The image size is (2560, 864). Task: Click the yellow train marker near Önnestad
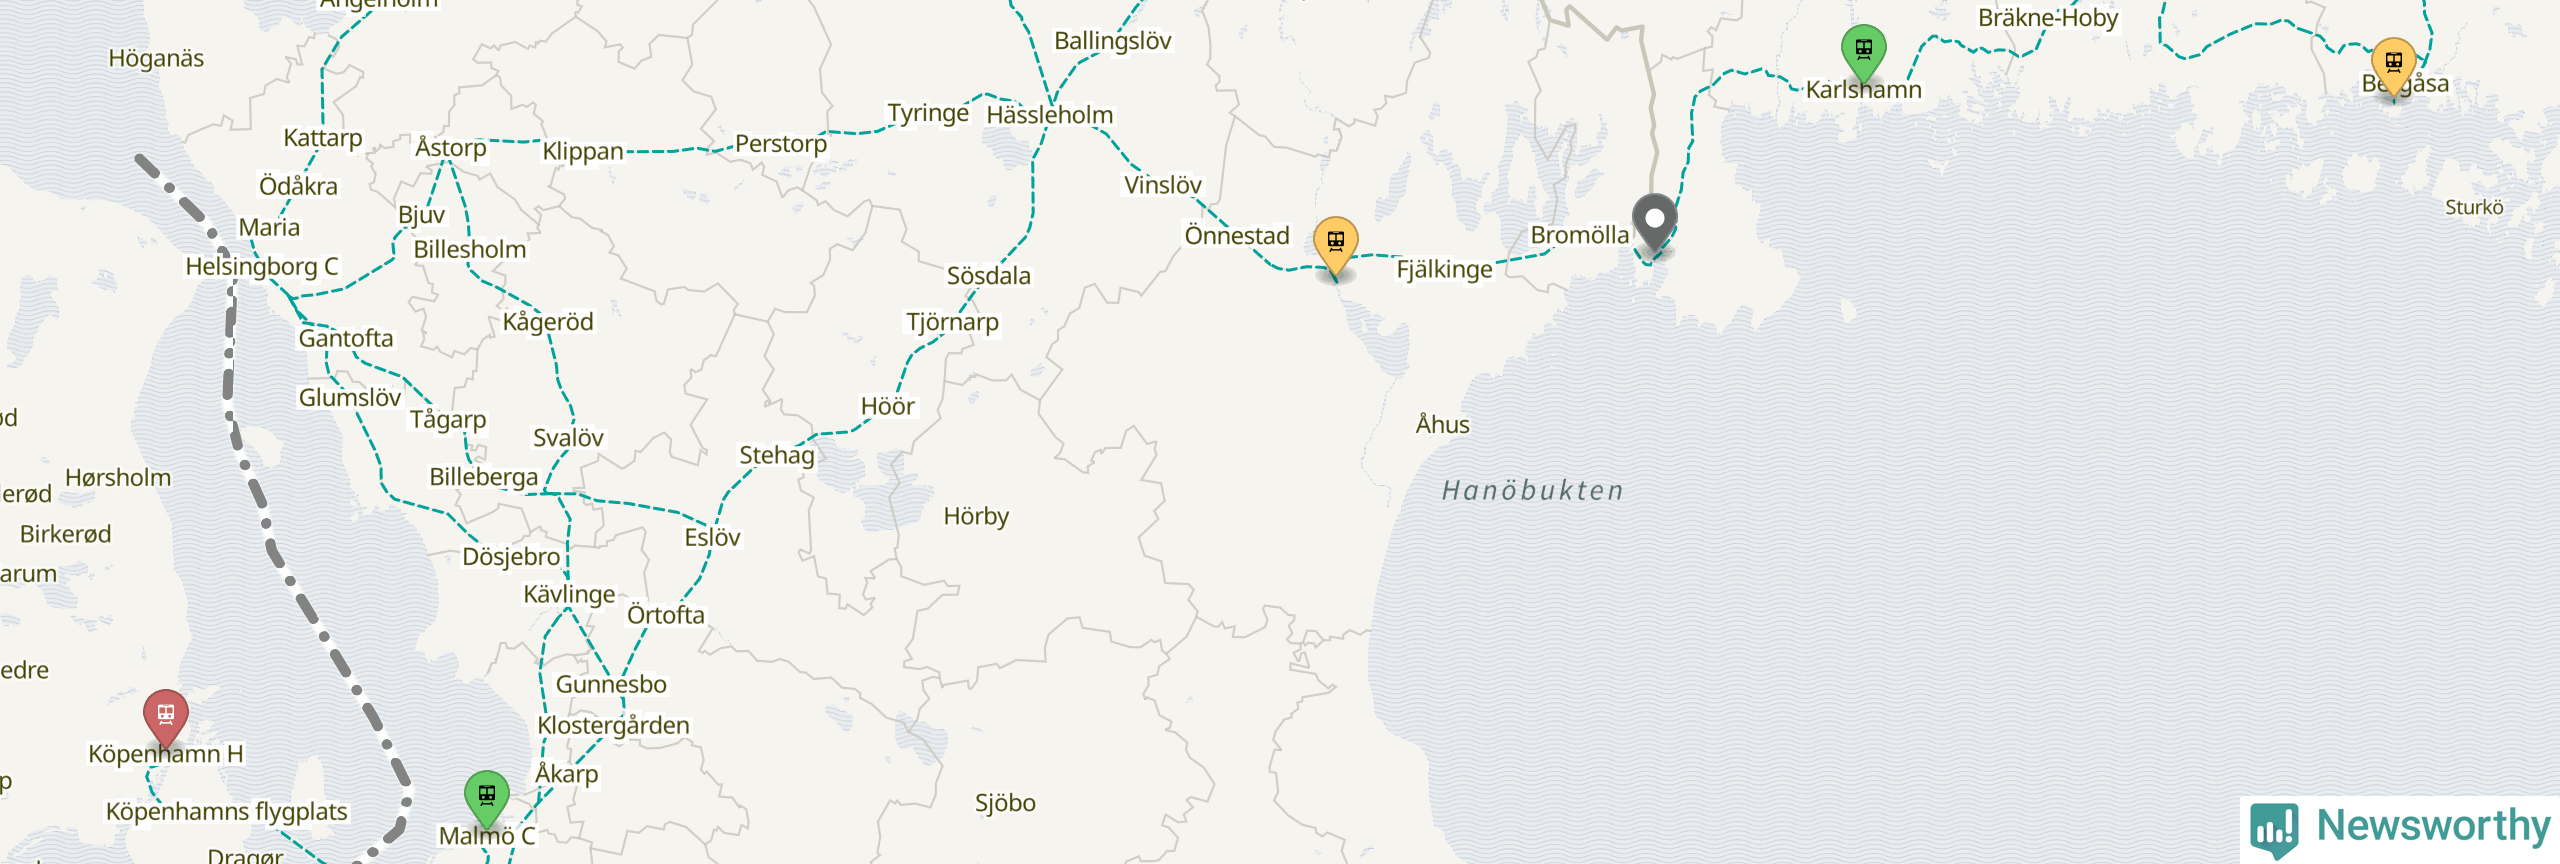[x=1335, y=246]
